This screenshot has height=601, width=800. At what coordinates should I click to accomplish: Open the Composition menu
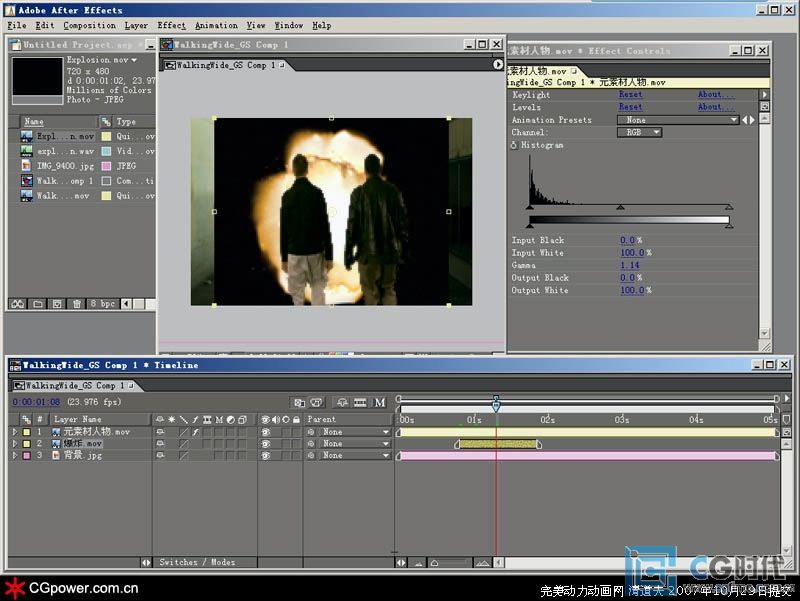point(90,25)
